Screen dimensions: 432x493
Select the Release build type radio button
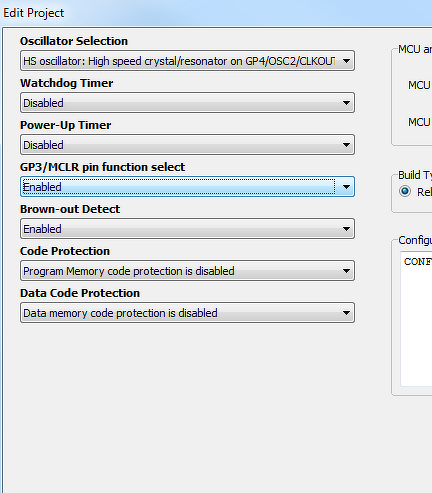[405, 191]
